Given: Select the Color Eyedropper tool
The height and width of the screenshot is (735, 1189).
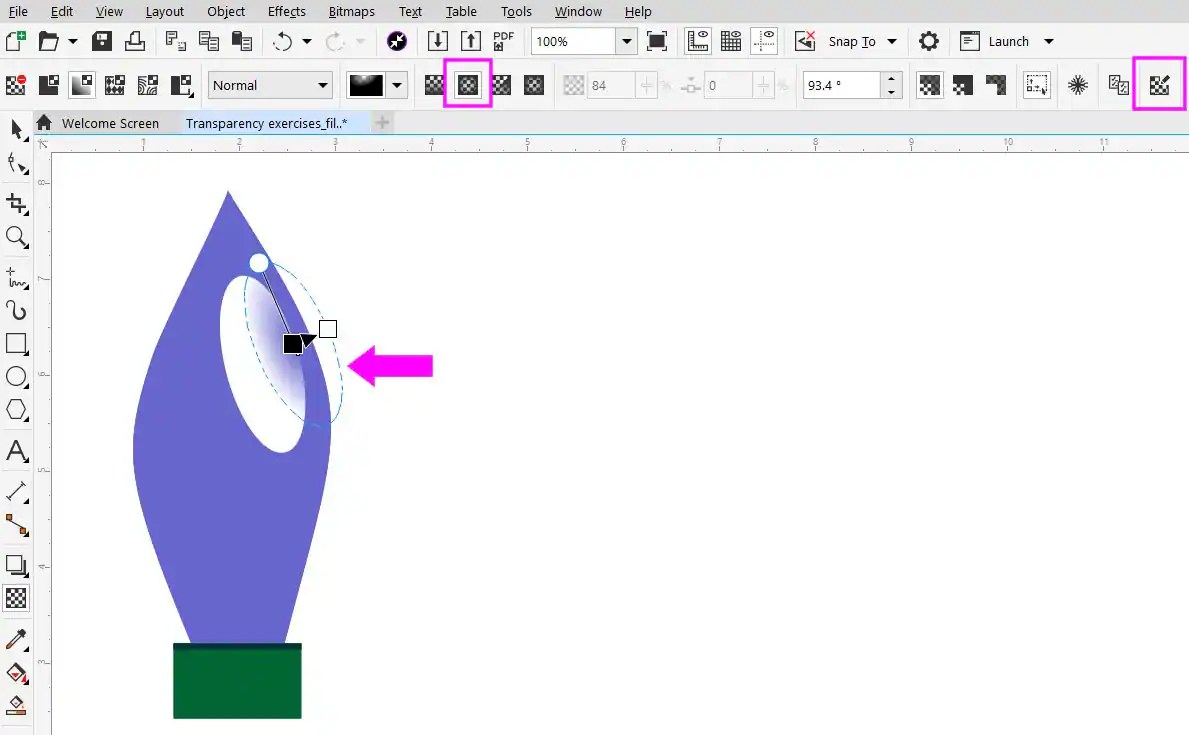Looking at the screenshot, I should [16, 640].
